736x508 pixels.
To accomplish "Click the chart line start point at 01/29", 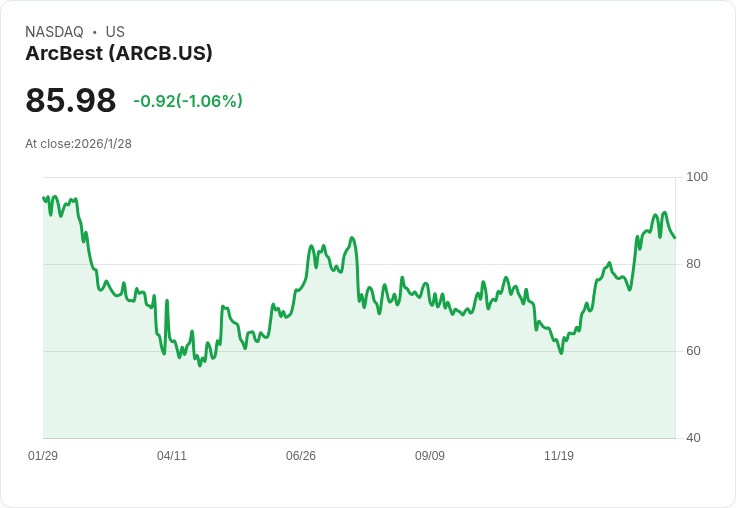I will [44, 198].
